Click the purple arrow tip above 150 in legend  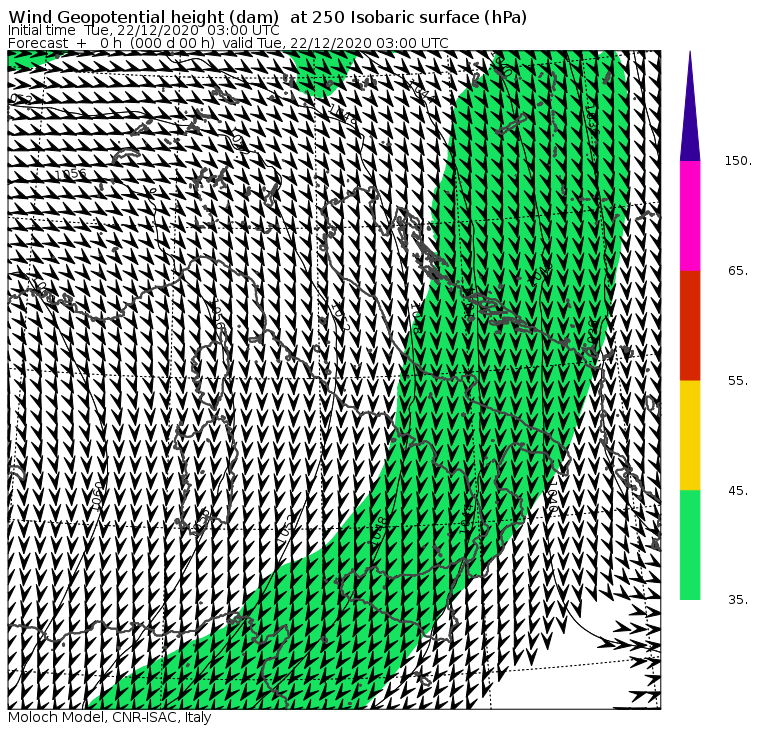690,106
